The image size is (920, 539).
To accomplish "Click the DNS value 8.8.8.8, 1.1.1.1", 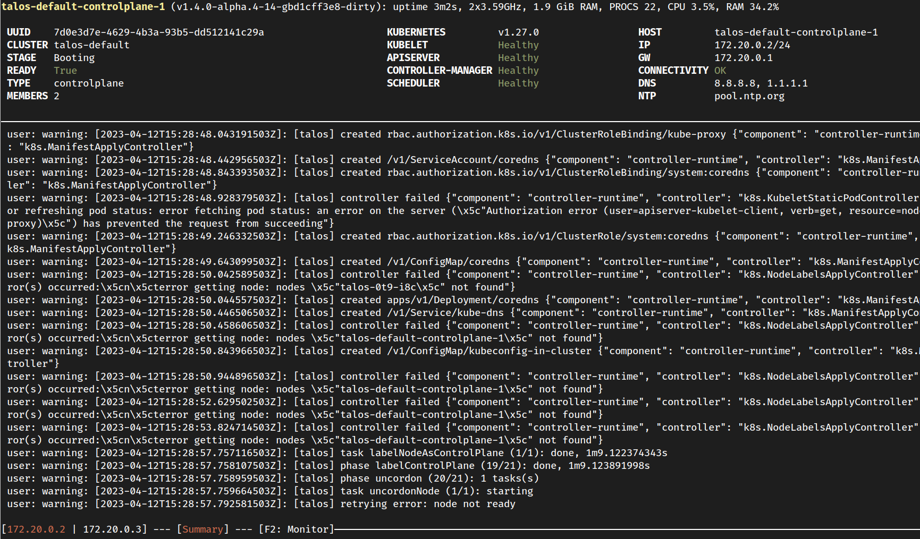I will (x=761, y=83).
